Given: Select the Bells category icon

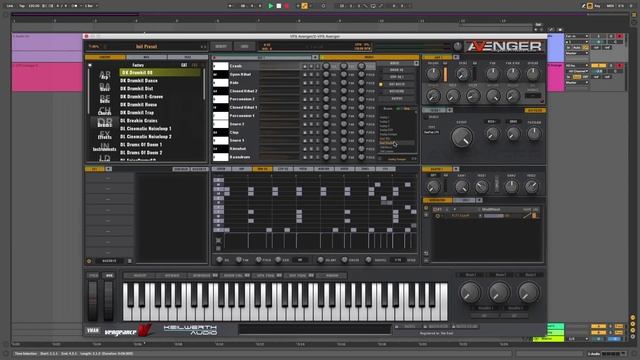Looking at the screenshot, I should [x=105, y=99].
